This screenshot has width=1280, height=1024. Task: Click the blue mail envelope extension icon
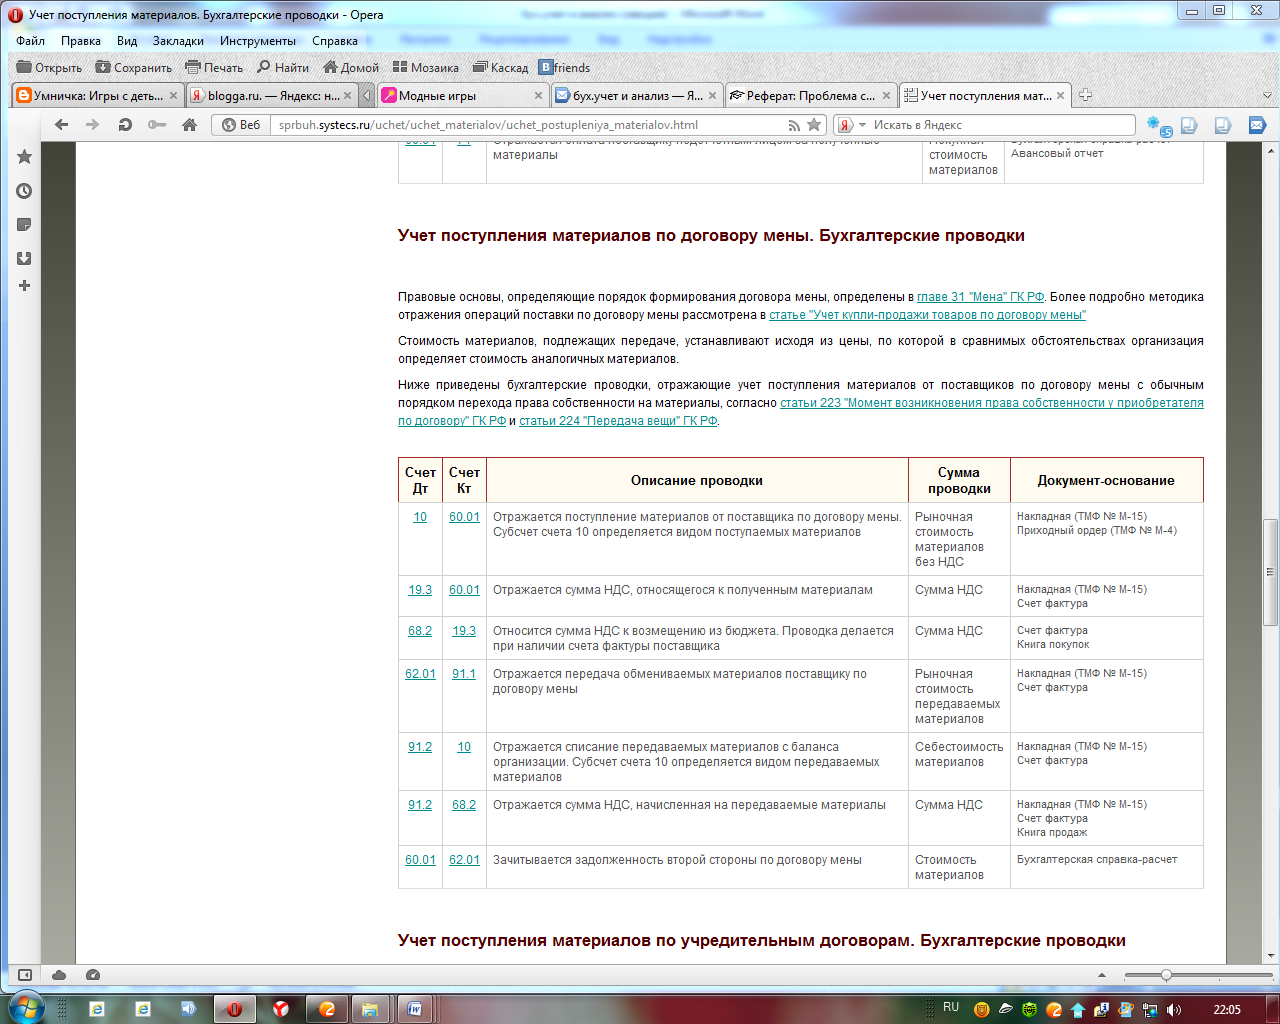(1257, 125)
